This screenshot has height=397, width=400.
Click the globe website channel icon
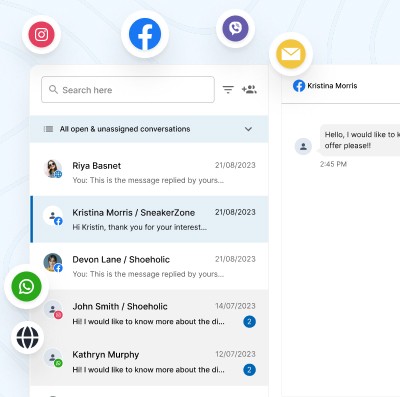[27, 337]
